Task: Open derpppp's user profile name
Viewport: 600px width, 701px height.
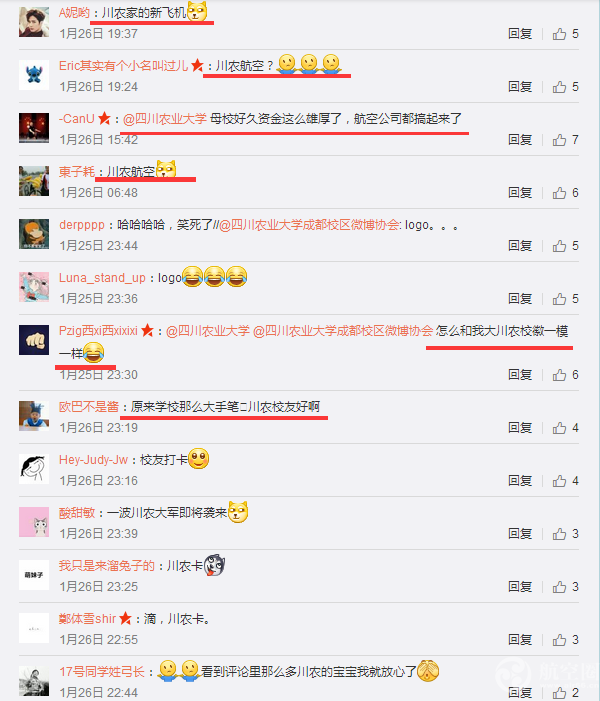Action: pyautogui.click(x=82, y=225)
